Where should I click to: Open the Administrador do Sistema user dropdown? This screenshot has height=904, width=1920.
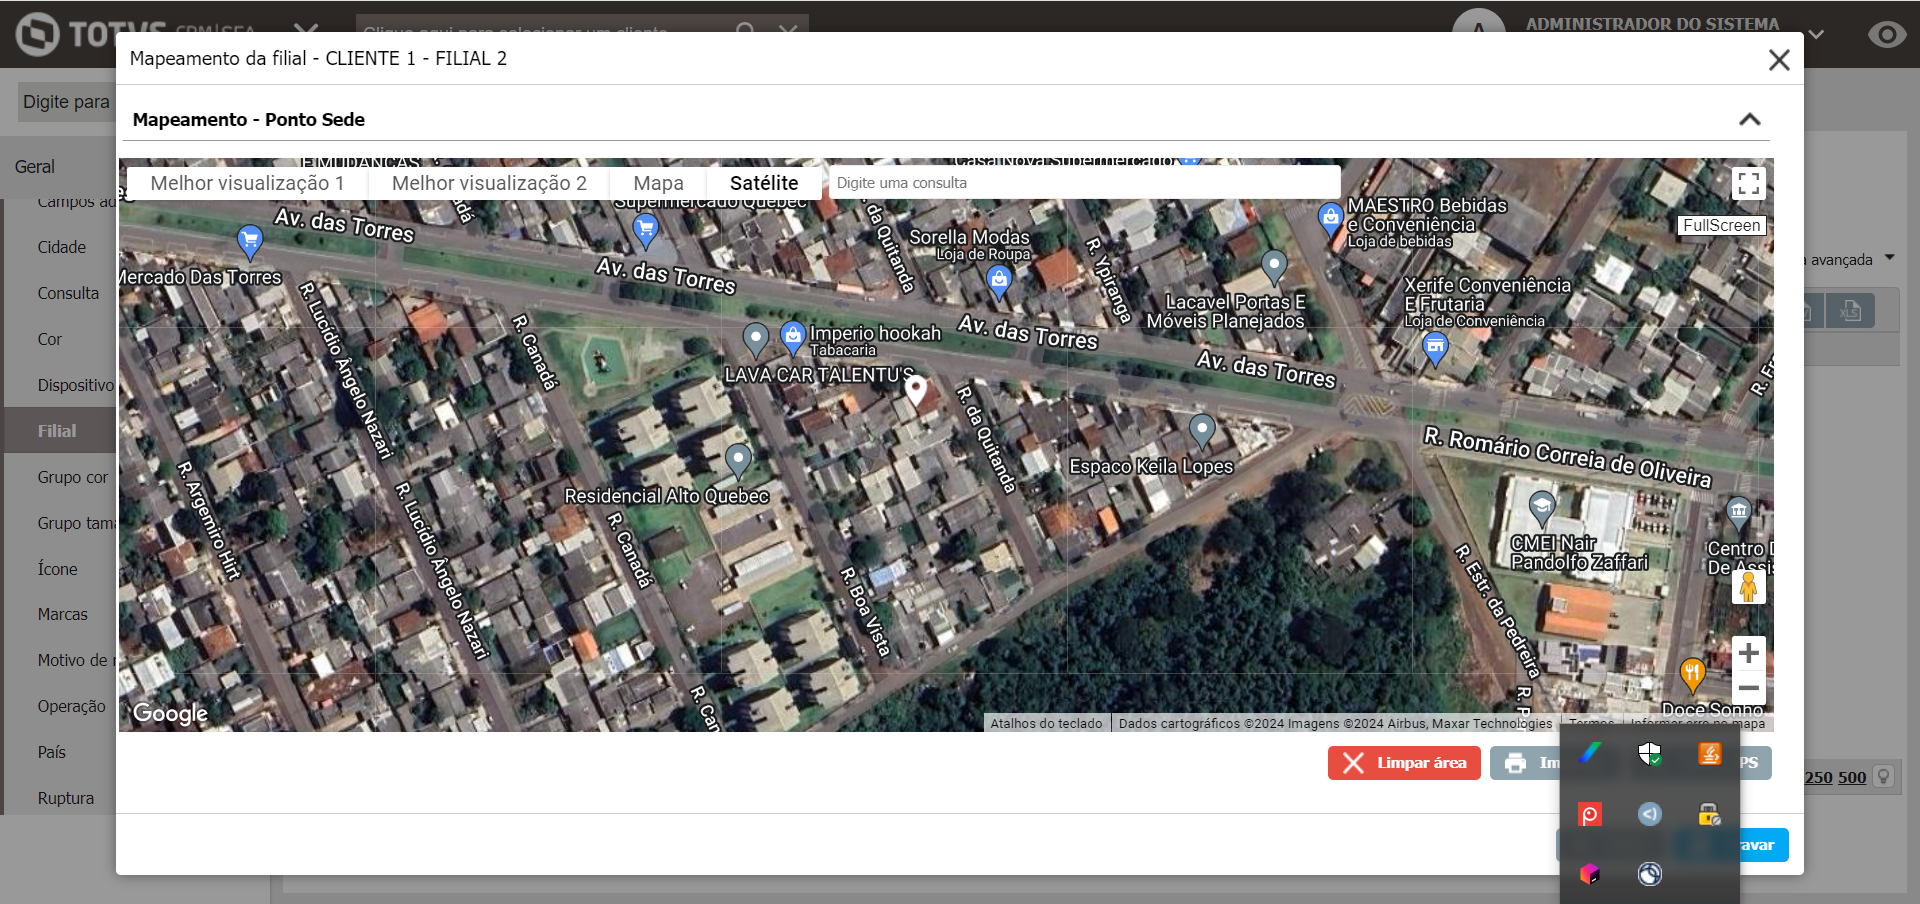pyautogui.click(x=1816, y=34)
